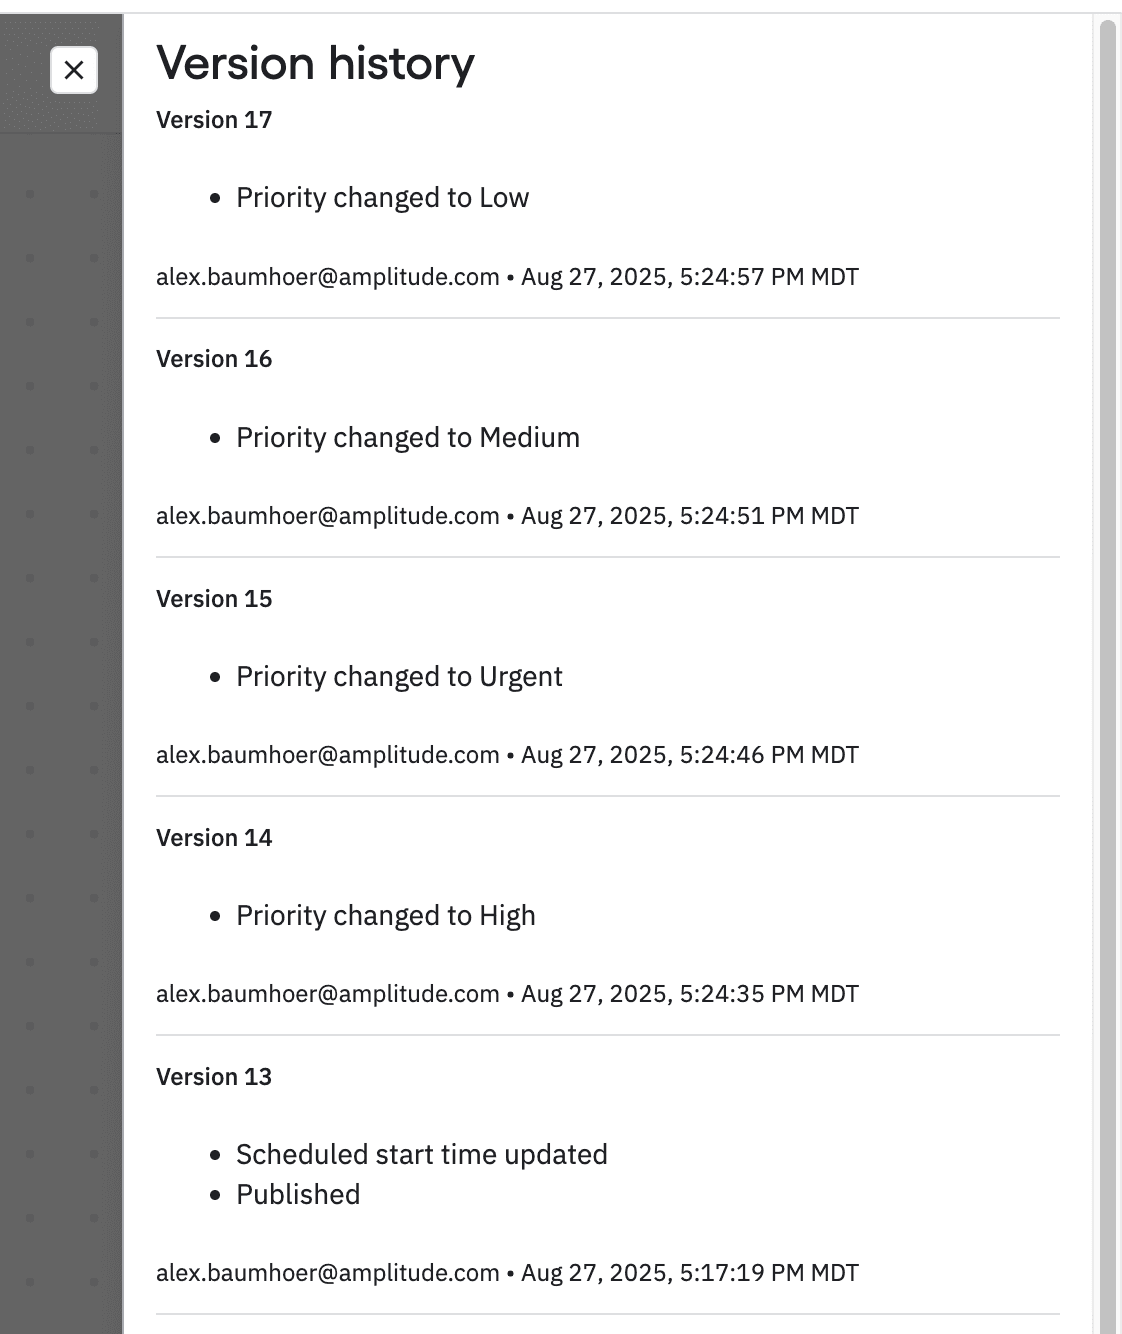The height and width of the screenshot is (1334, 1122).
Task: Select the Version 16 heading
Action: point(214,359)
